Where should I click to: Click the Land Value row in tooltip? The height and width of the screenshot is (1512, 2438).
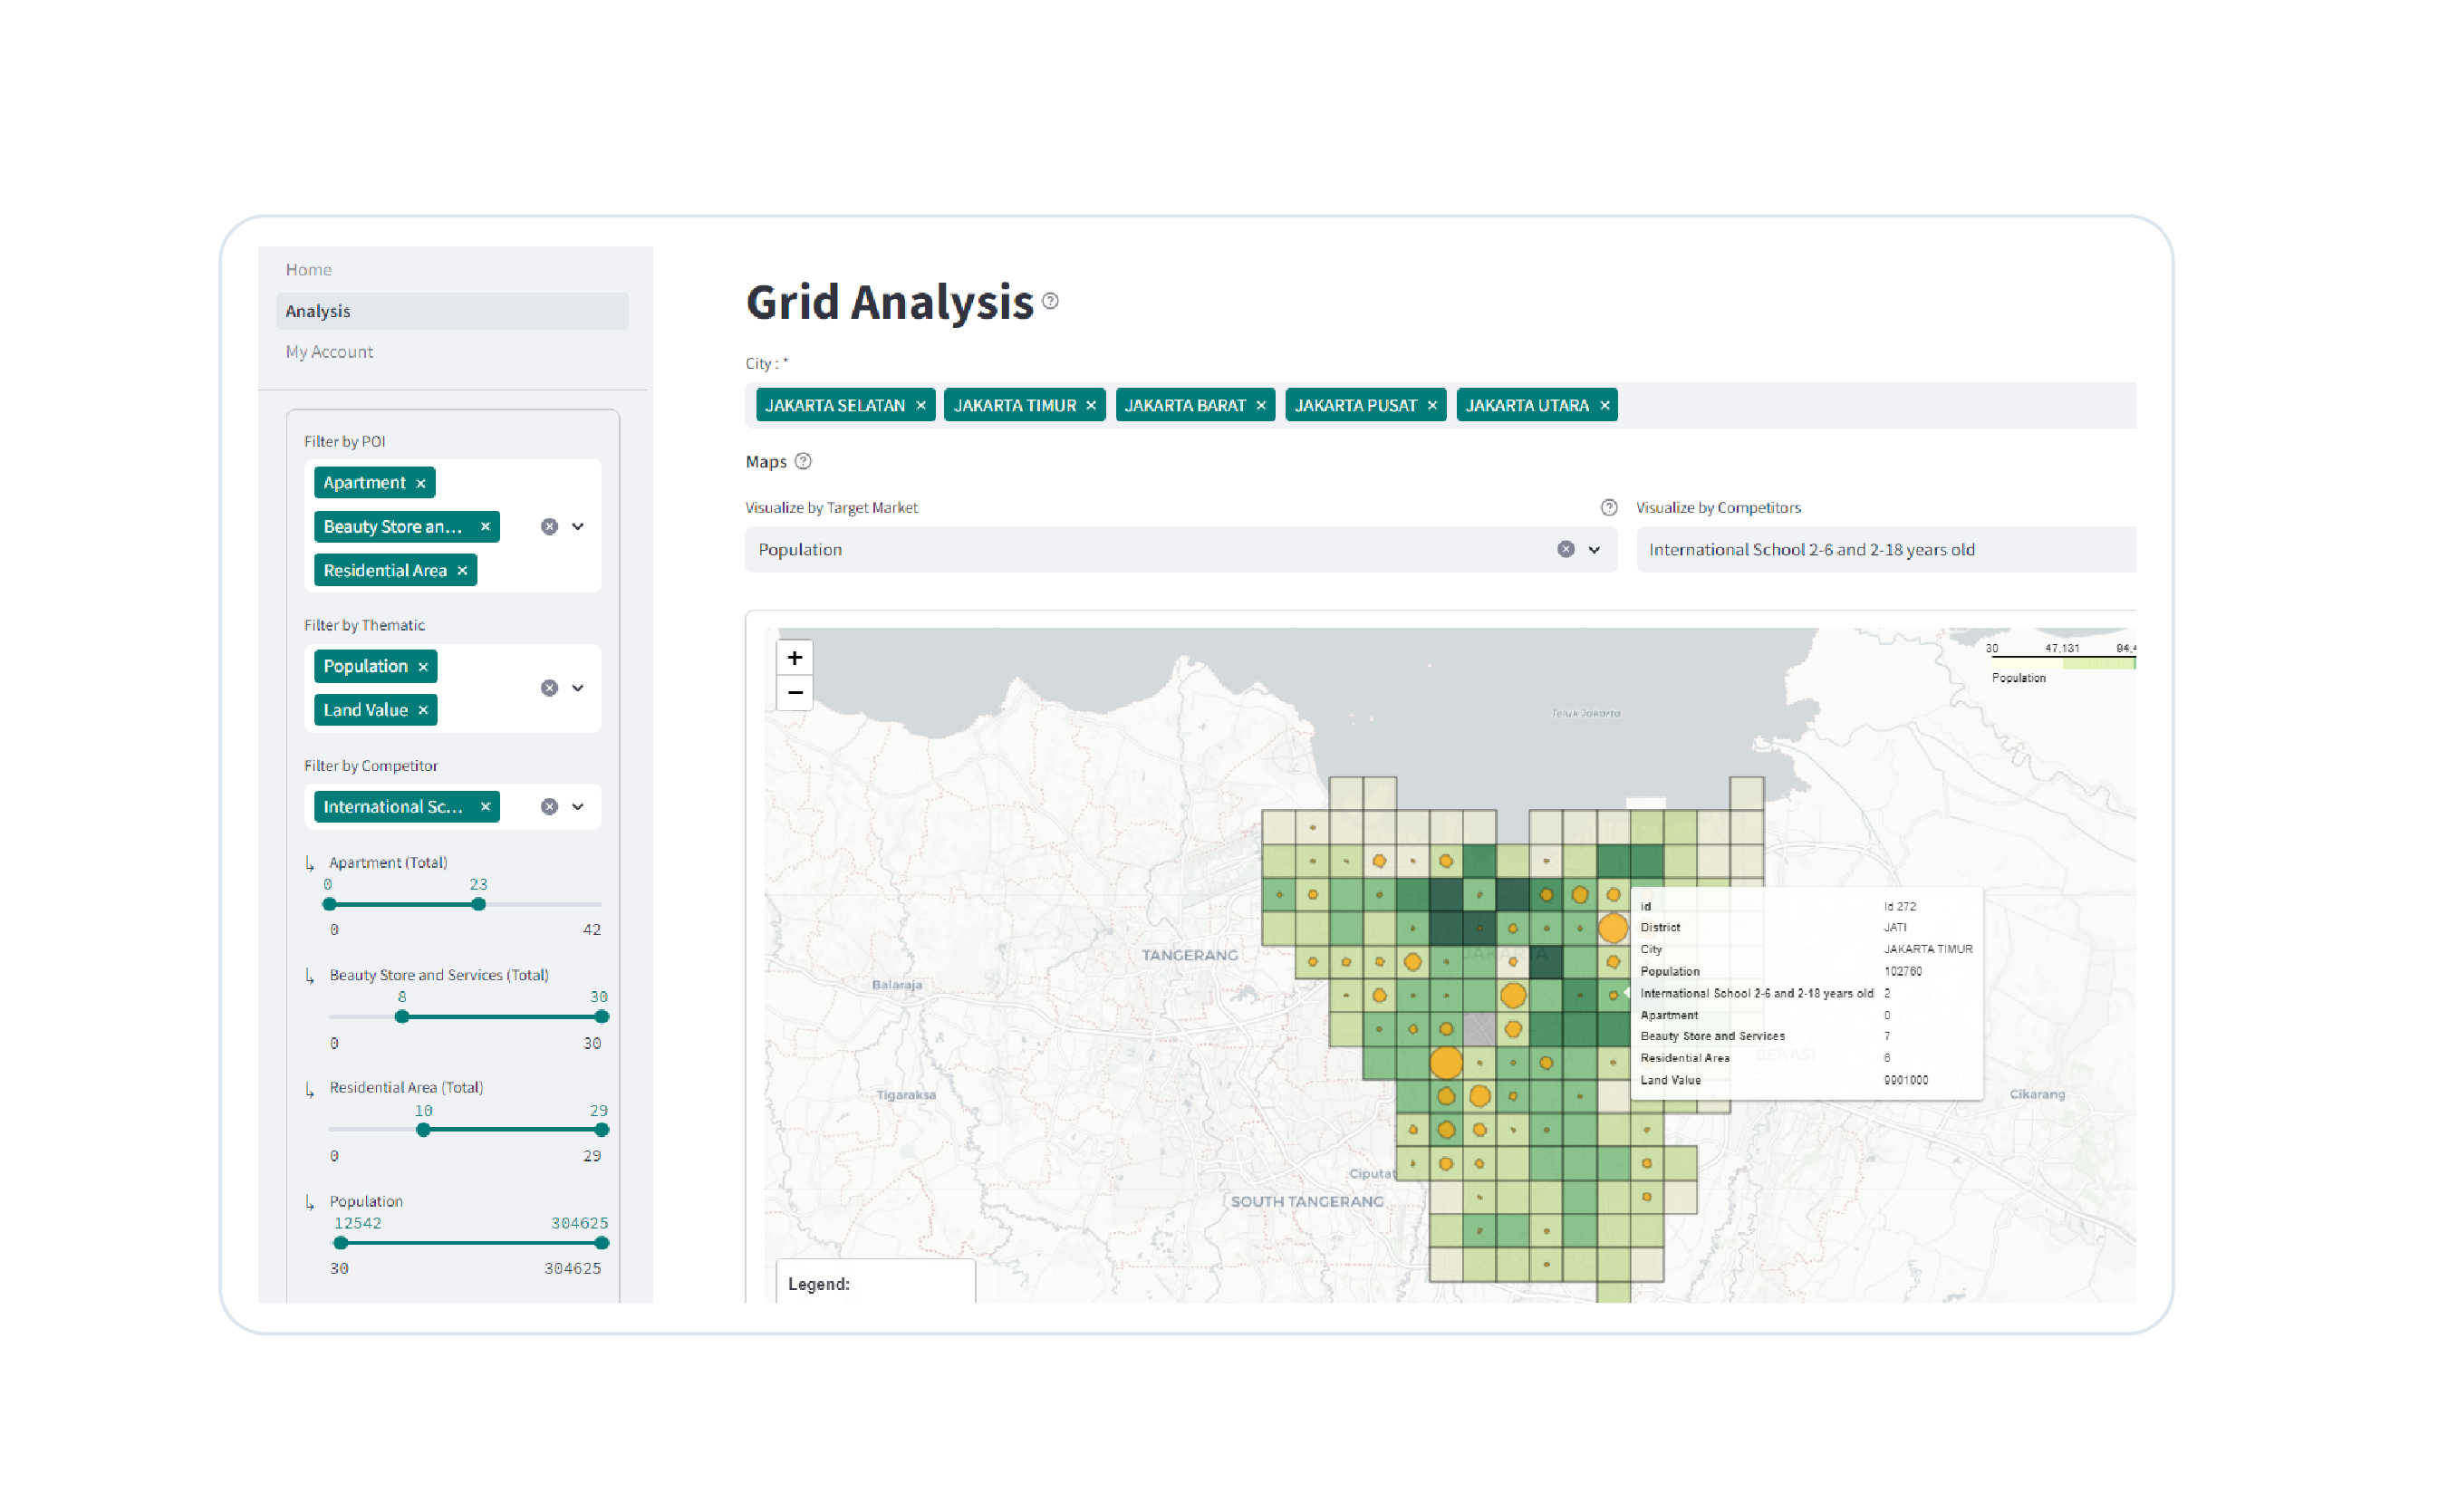[1805, 1080]
